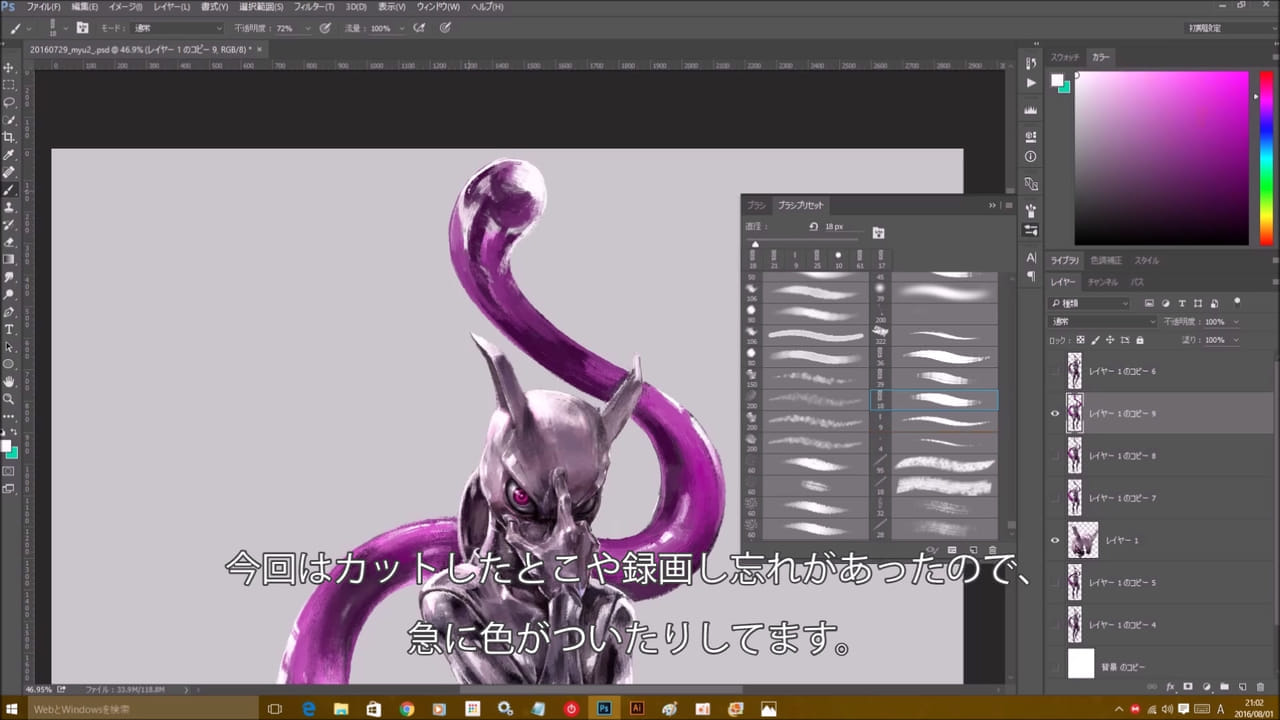The image size is (1280, 720).
Task: Show the レイヤー 1 のコピー 6 layer
Action: tap(1054, 371)
